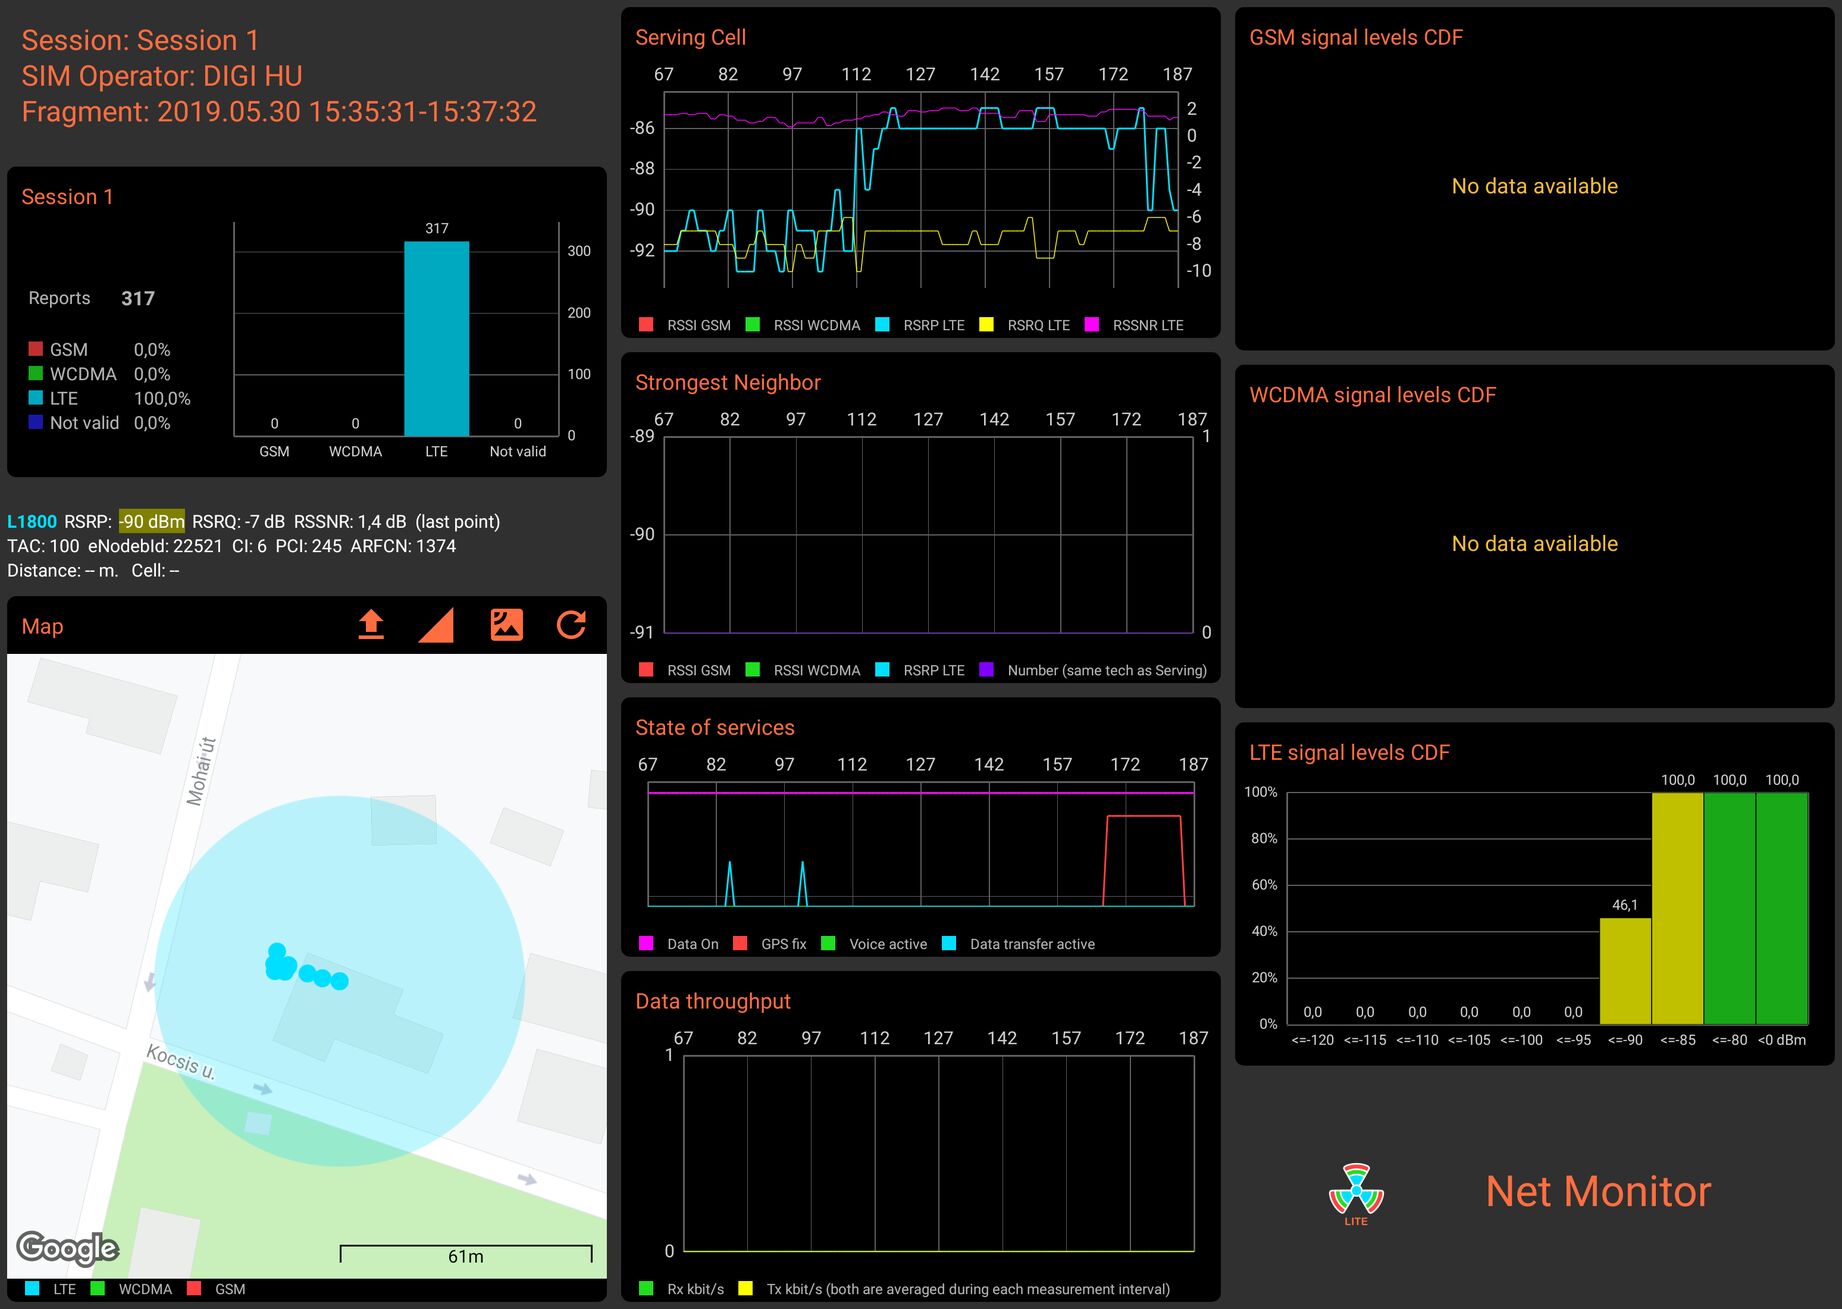Click the Data On legend swatch
The image size is (1842, 1309).
pos(646,943)
